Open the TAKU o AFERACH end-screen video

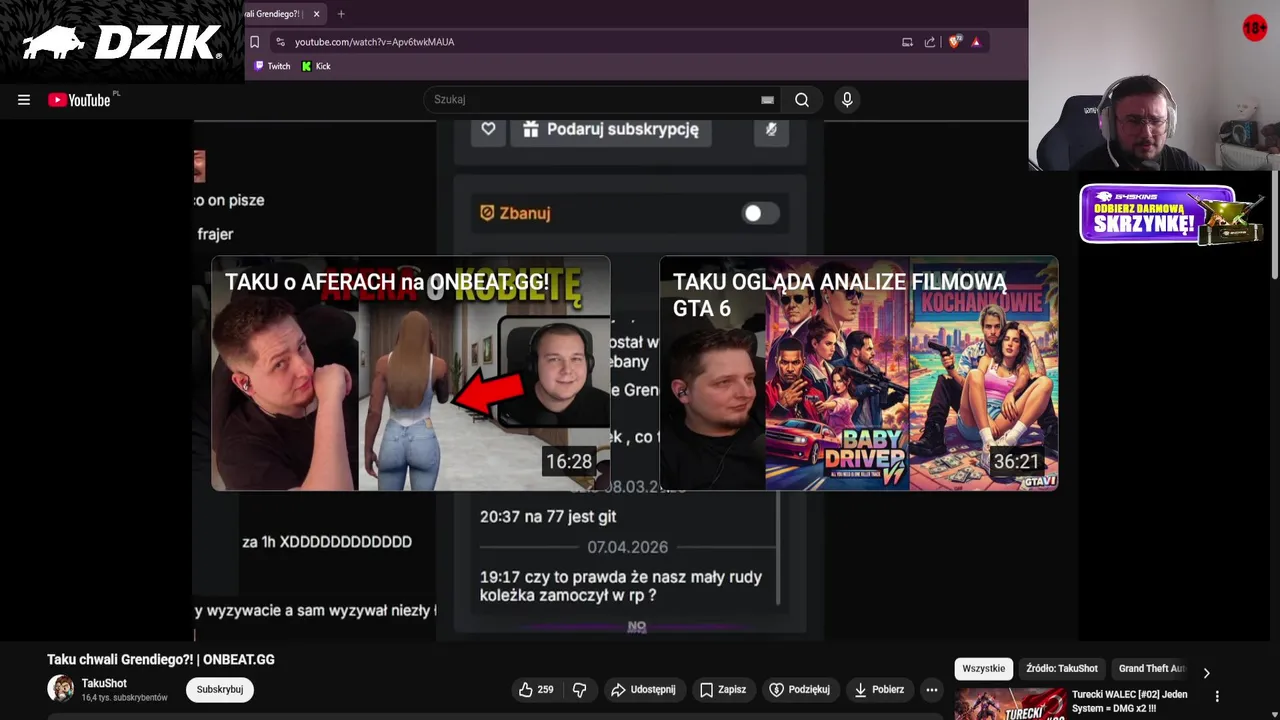point(410,373)
